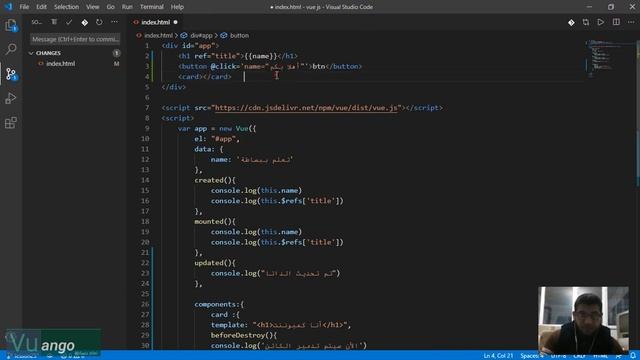Open editor more actions ellipsis
The image size is (640, 360).
[x=631, y=22]
